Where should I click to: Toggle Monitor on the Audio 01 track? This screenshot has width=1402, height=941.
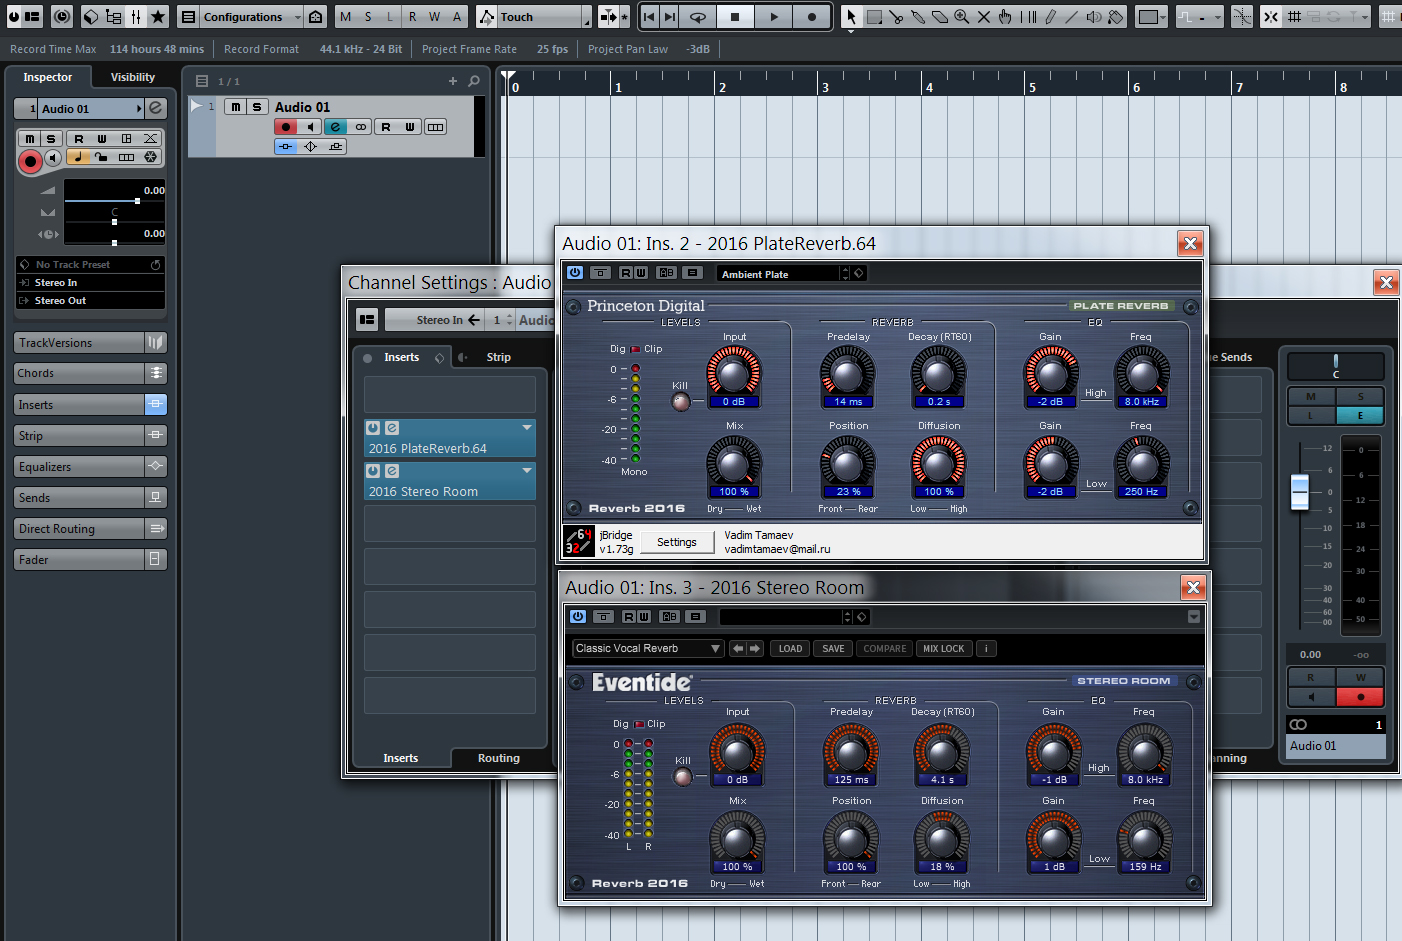pos(310,127)
